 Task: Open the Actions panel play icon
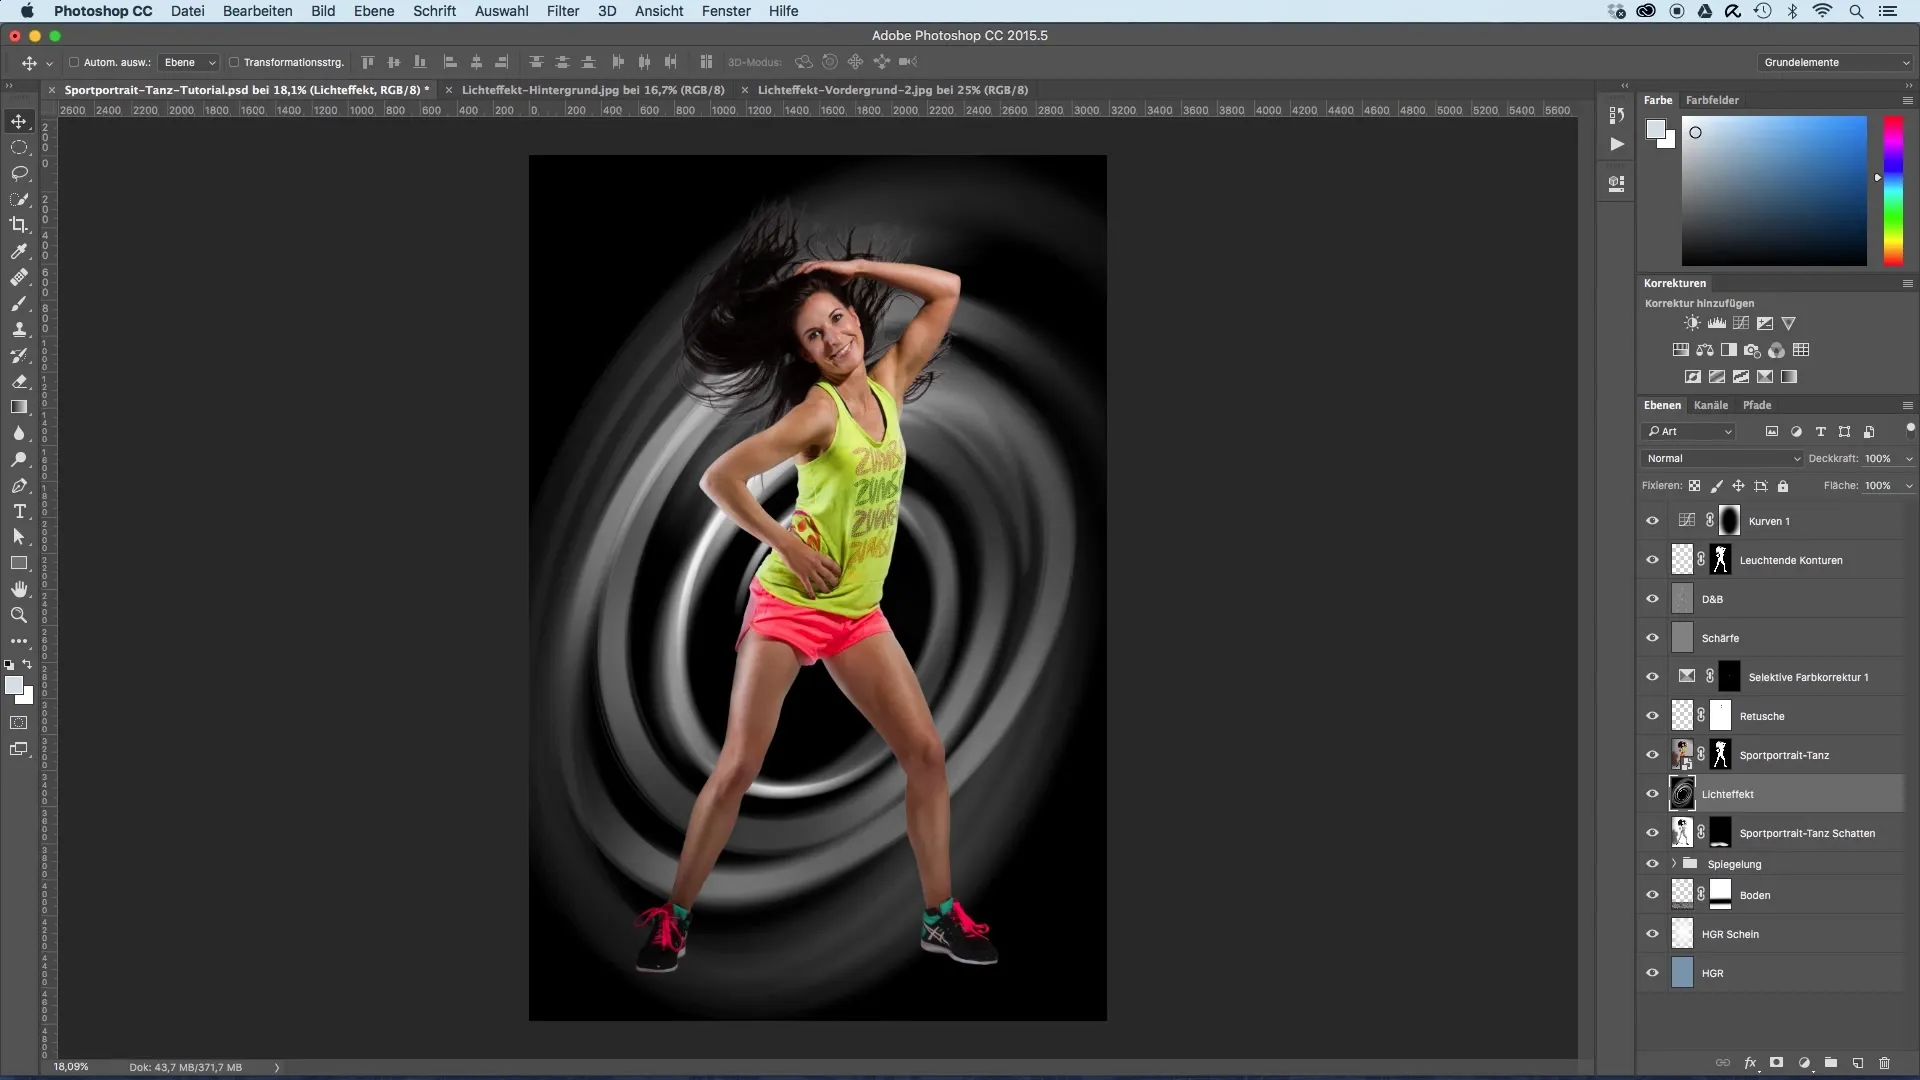coord(1617,144)
